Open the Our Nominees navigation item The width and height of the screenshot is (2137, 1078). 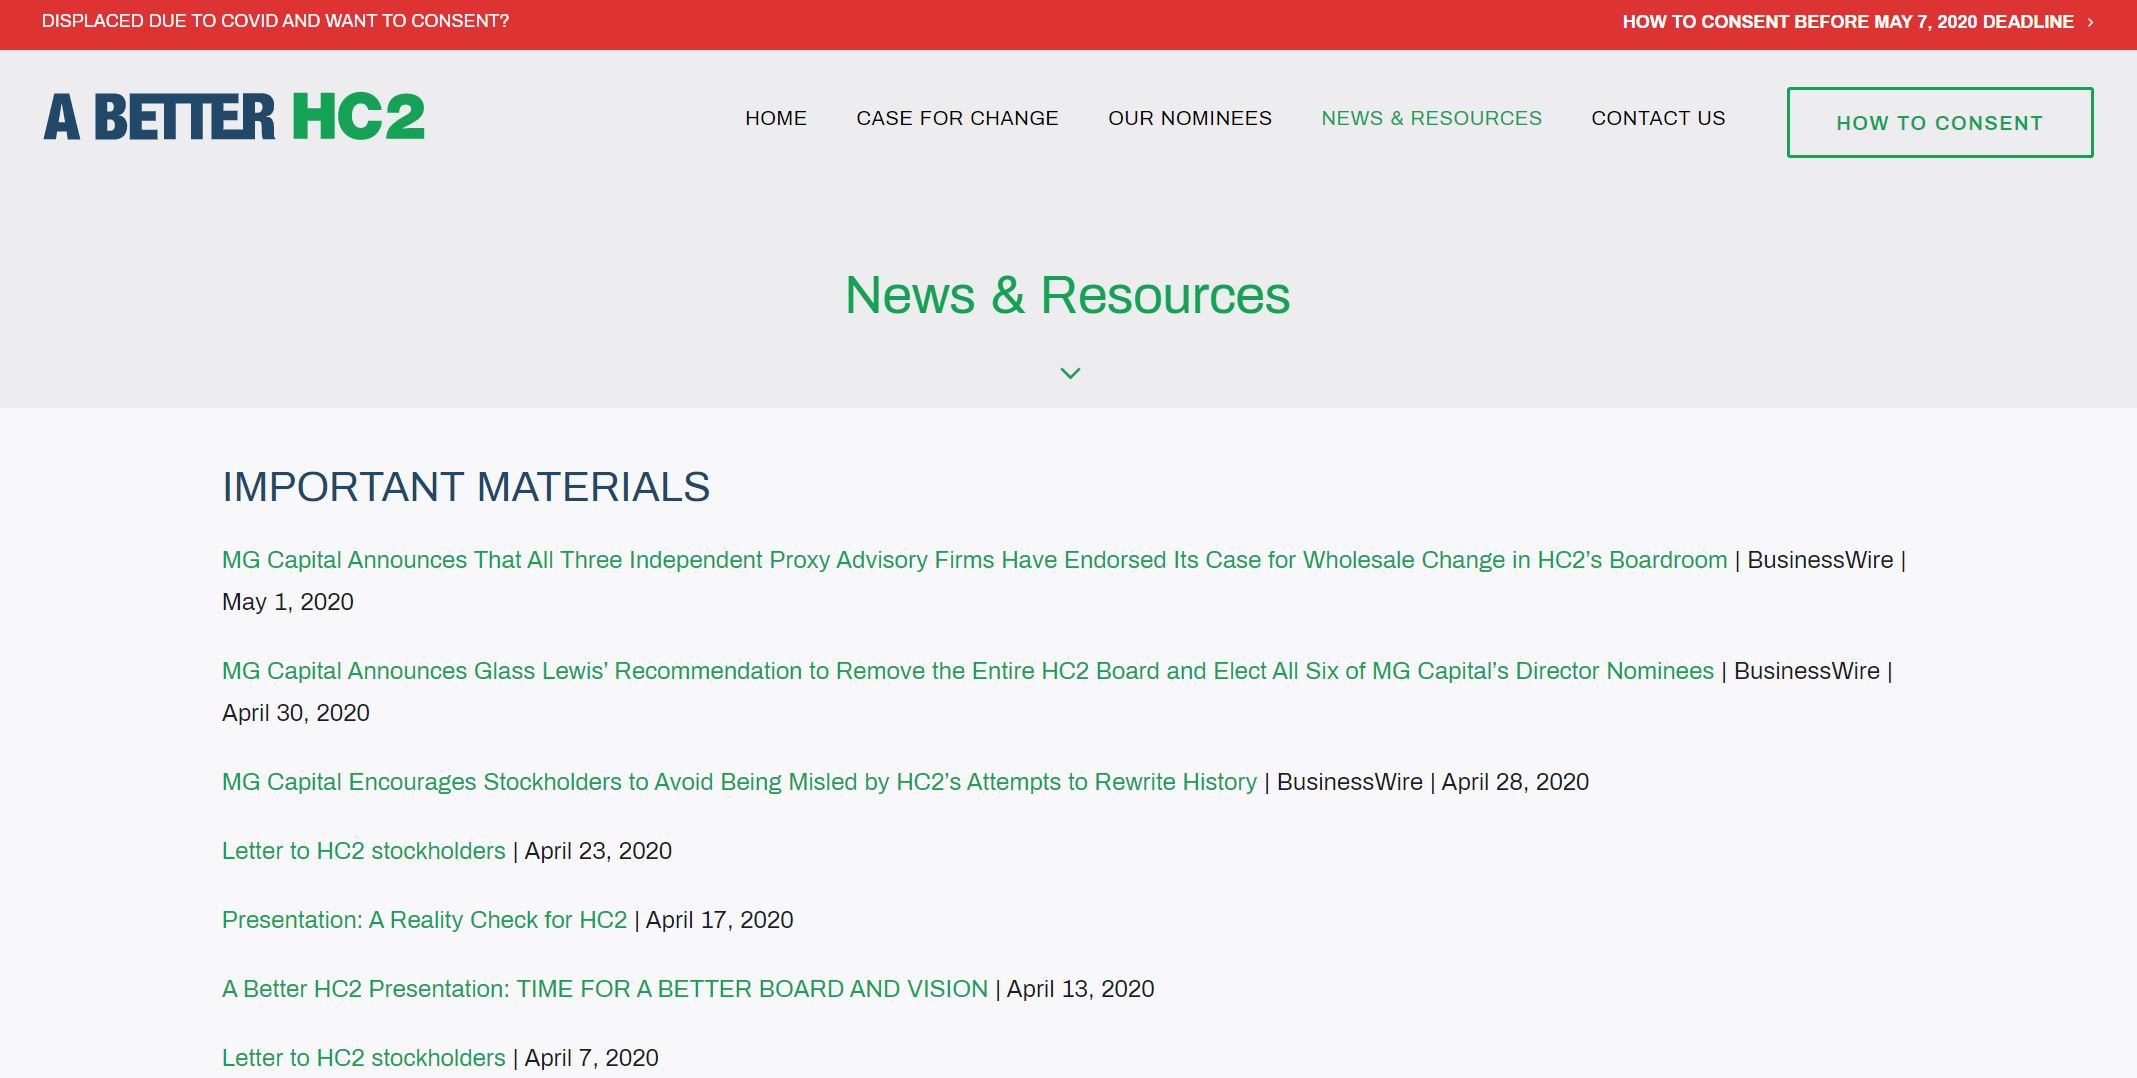click(1189, 118)
